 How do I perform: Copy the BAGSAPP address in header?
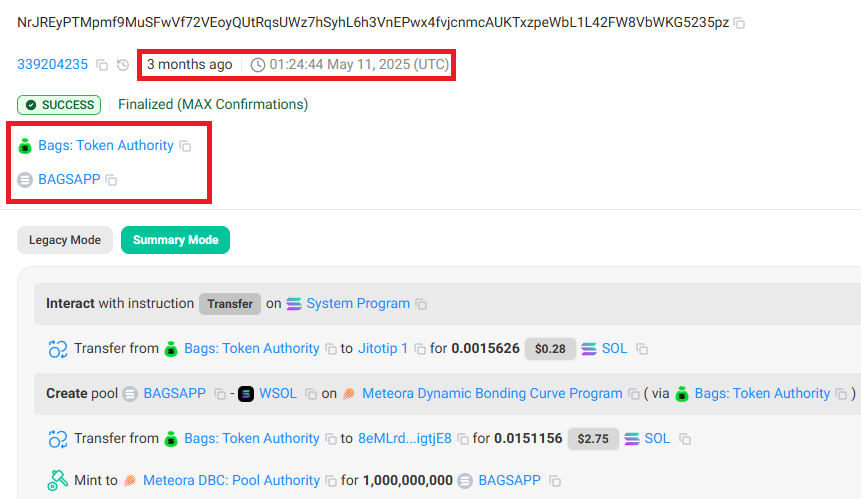point(111,180)
